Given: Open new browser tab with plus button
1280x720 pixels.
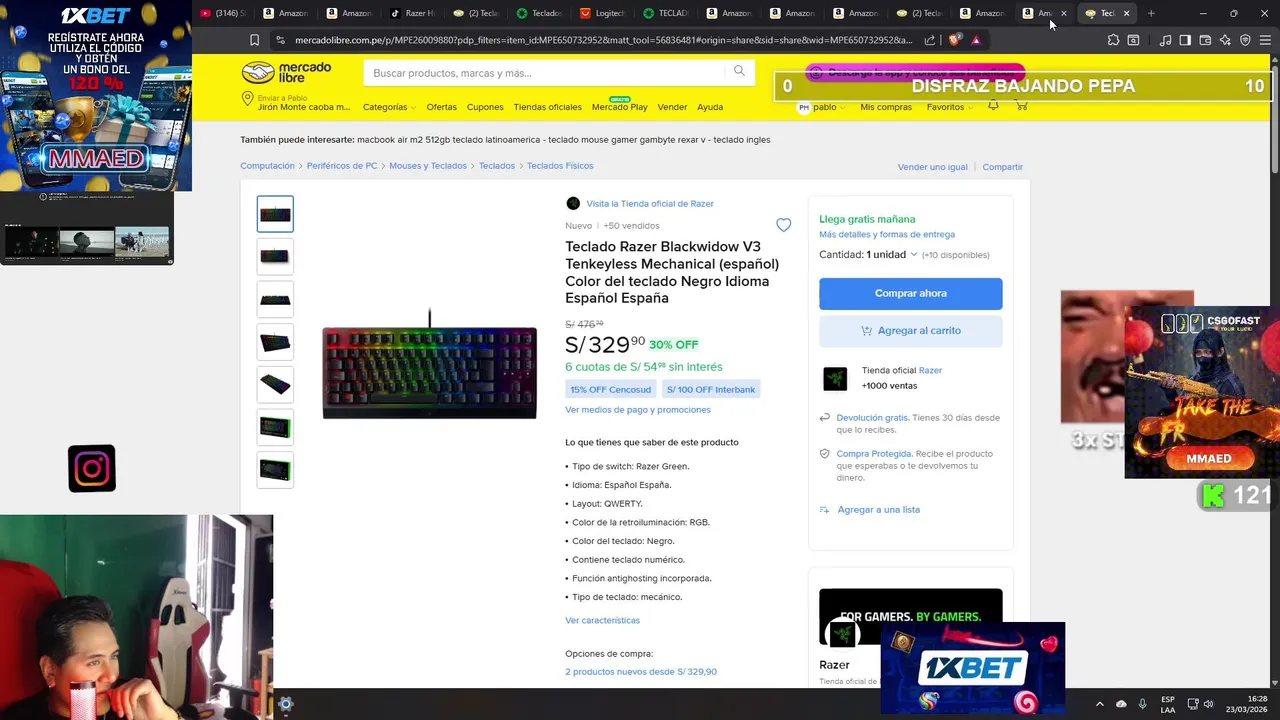Looking at the screenshot, I should tap(1151, 13).
